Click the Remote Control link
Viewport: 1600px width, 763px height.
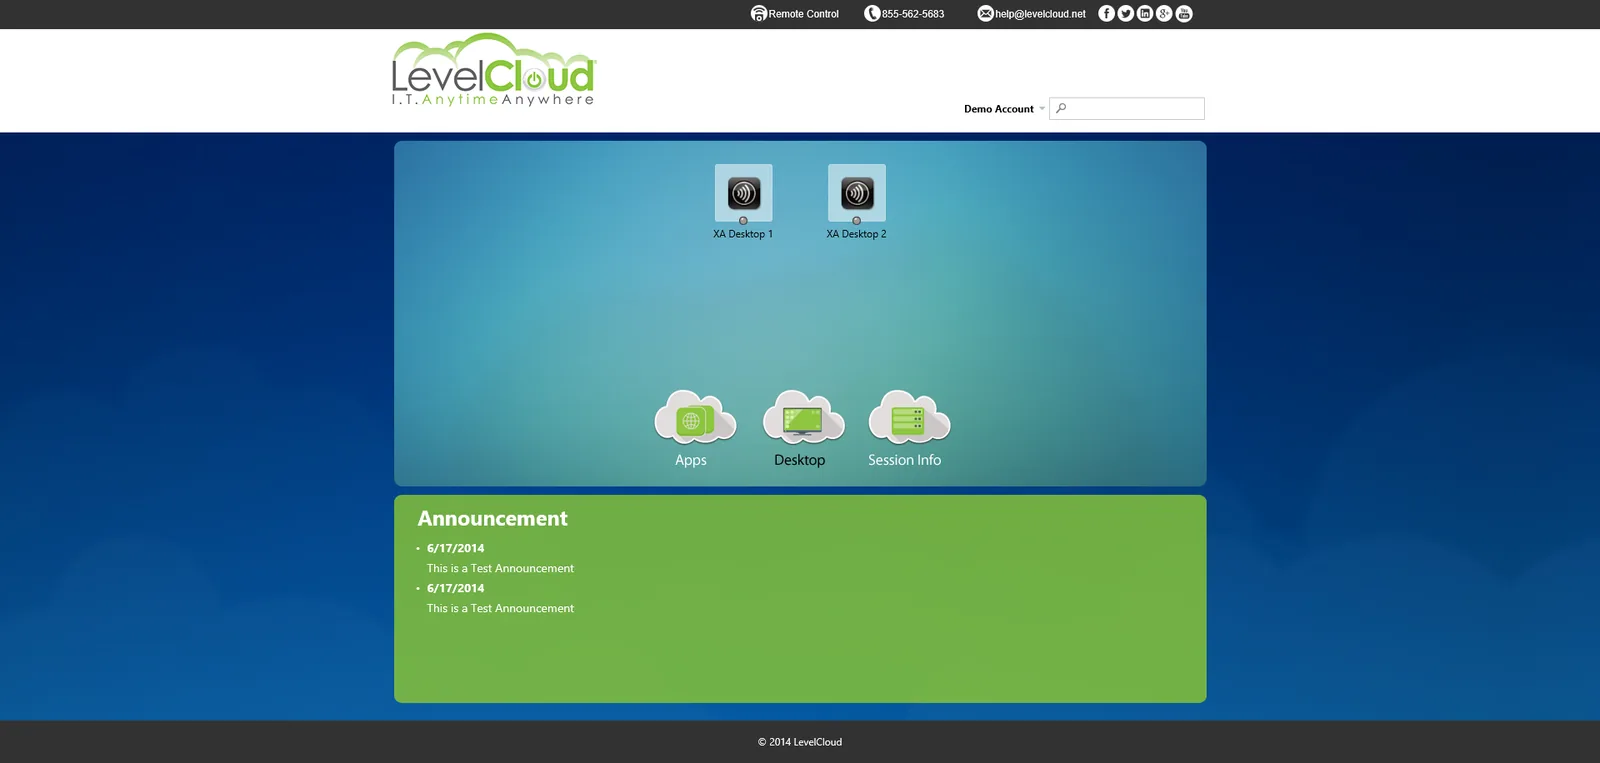pyautogui.click(x=803, y=14)
